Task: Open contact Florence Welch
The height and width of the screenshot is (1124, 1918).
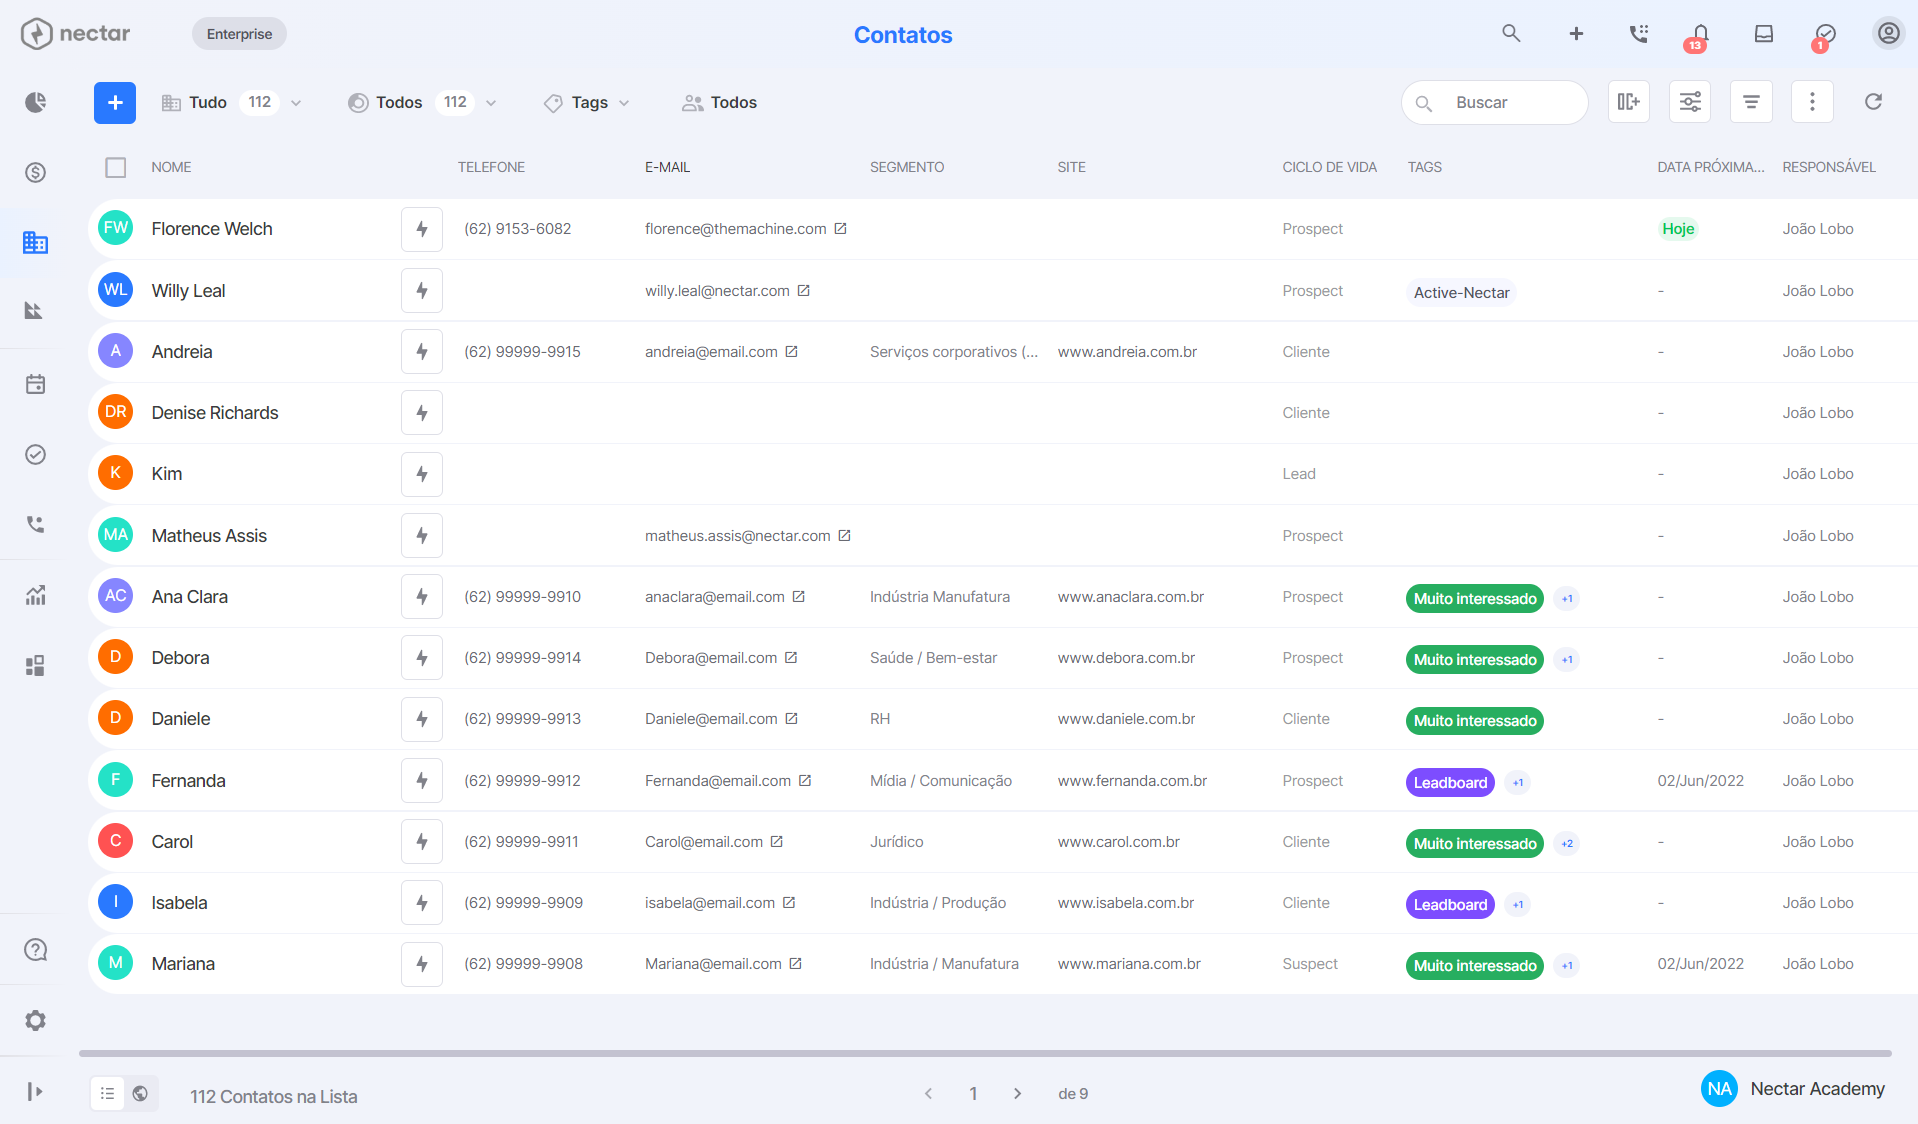Action: tap(212, 229)
